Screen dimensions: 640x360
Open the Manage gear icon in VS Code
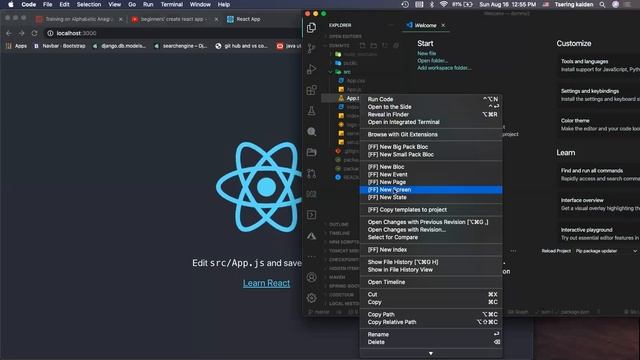[x=311, y=298]
